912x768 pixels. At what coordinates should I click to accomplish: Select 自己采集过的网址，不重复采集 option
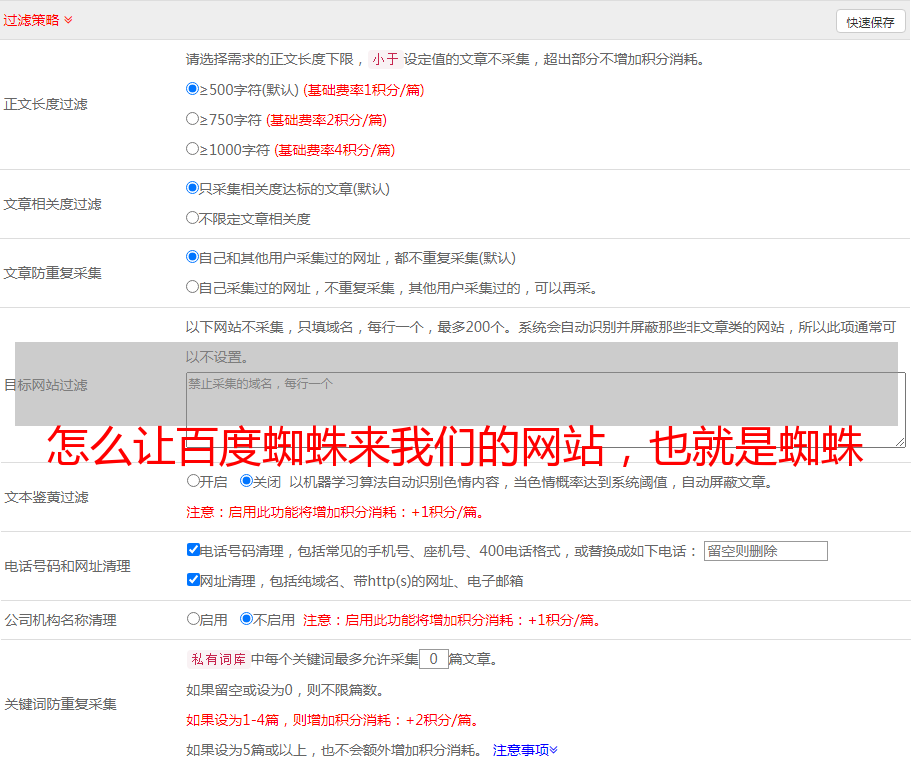pos(192,287)
